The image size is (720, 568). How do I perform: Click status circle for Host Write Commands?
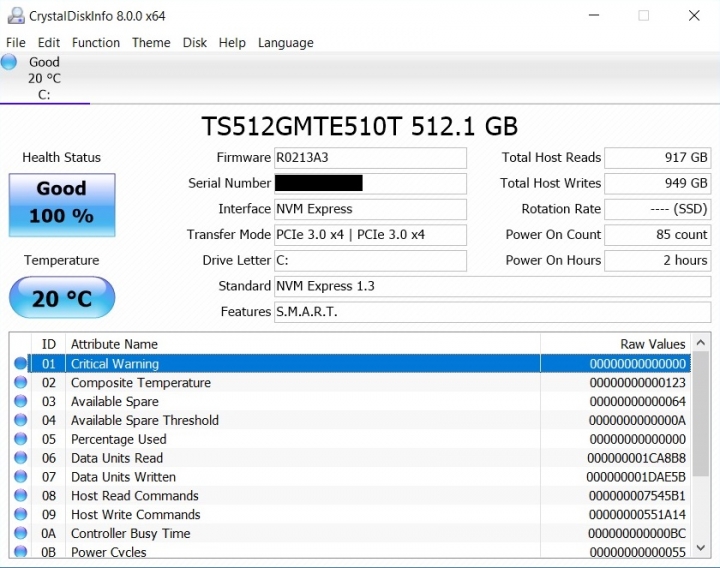click(21, 514)
